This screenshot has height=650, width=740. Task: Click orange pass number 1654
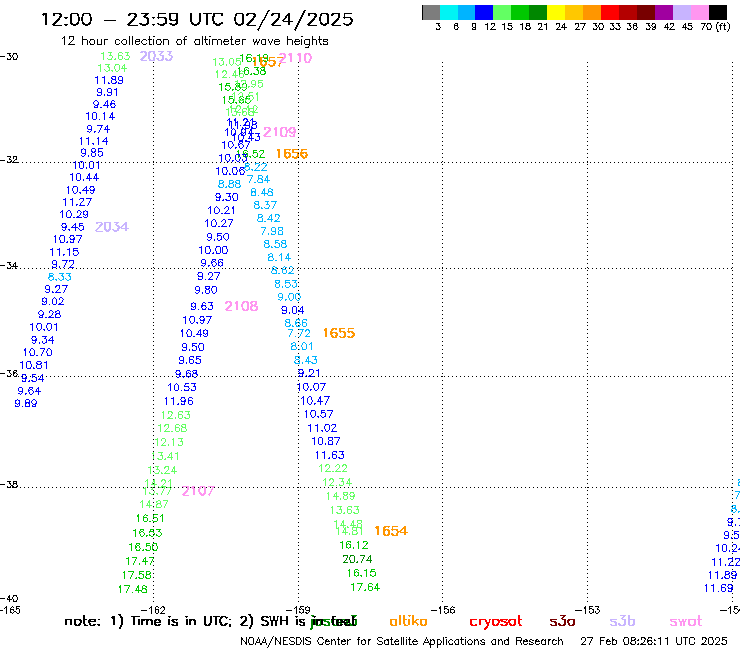[391, 531]
